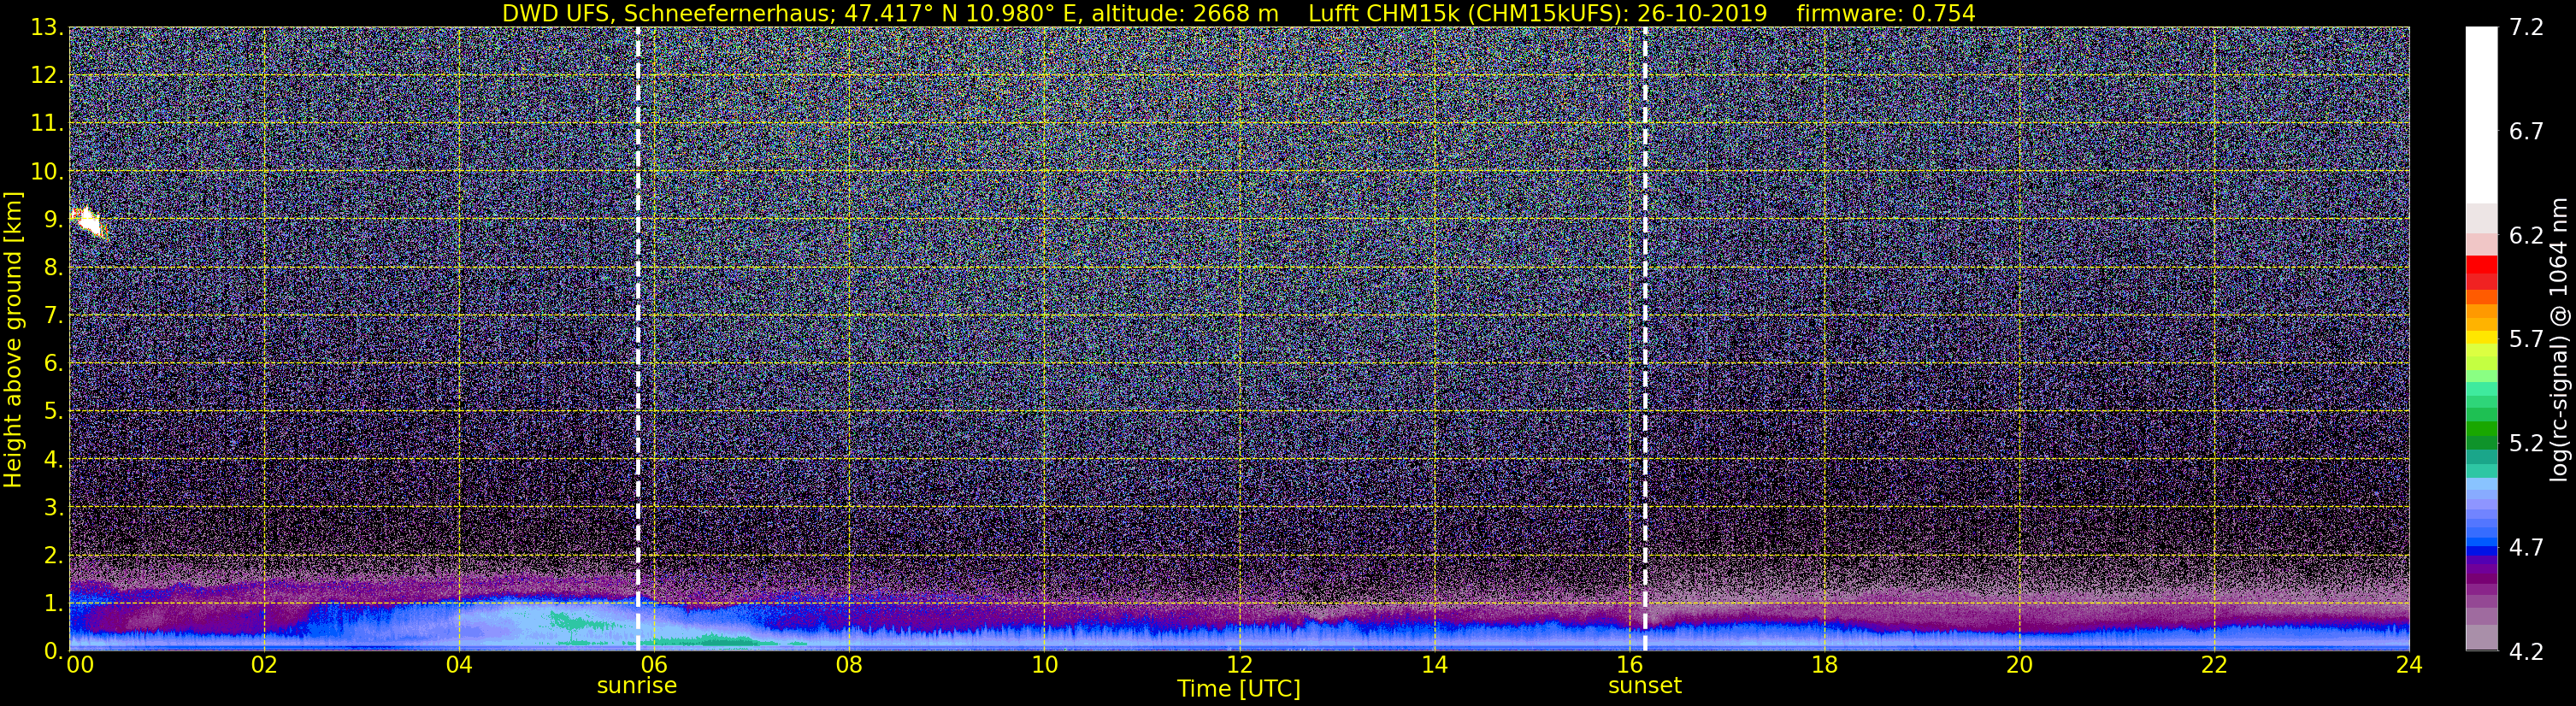This screenshot has height=706, width=2576.
Task: Click the height tick label '12.'
Action: pyautogui.click(x=47, y=76)
